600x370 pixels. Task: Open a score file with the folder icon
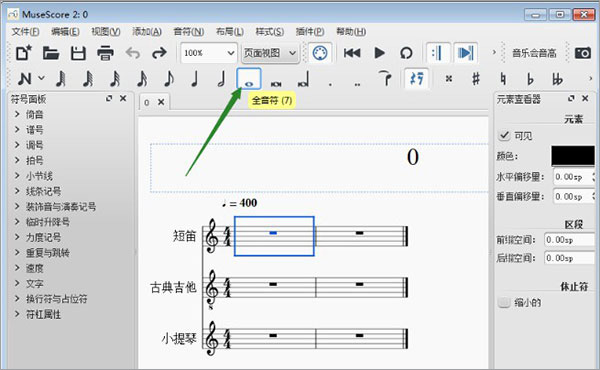pyautogui.click(x=51, y=53)
